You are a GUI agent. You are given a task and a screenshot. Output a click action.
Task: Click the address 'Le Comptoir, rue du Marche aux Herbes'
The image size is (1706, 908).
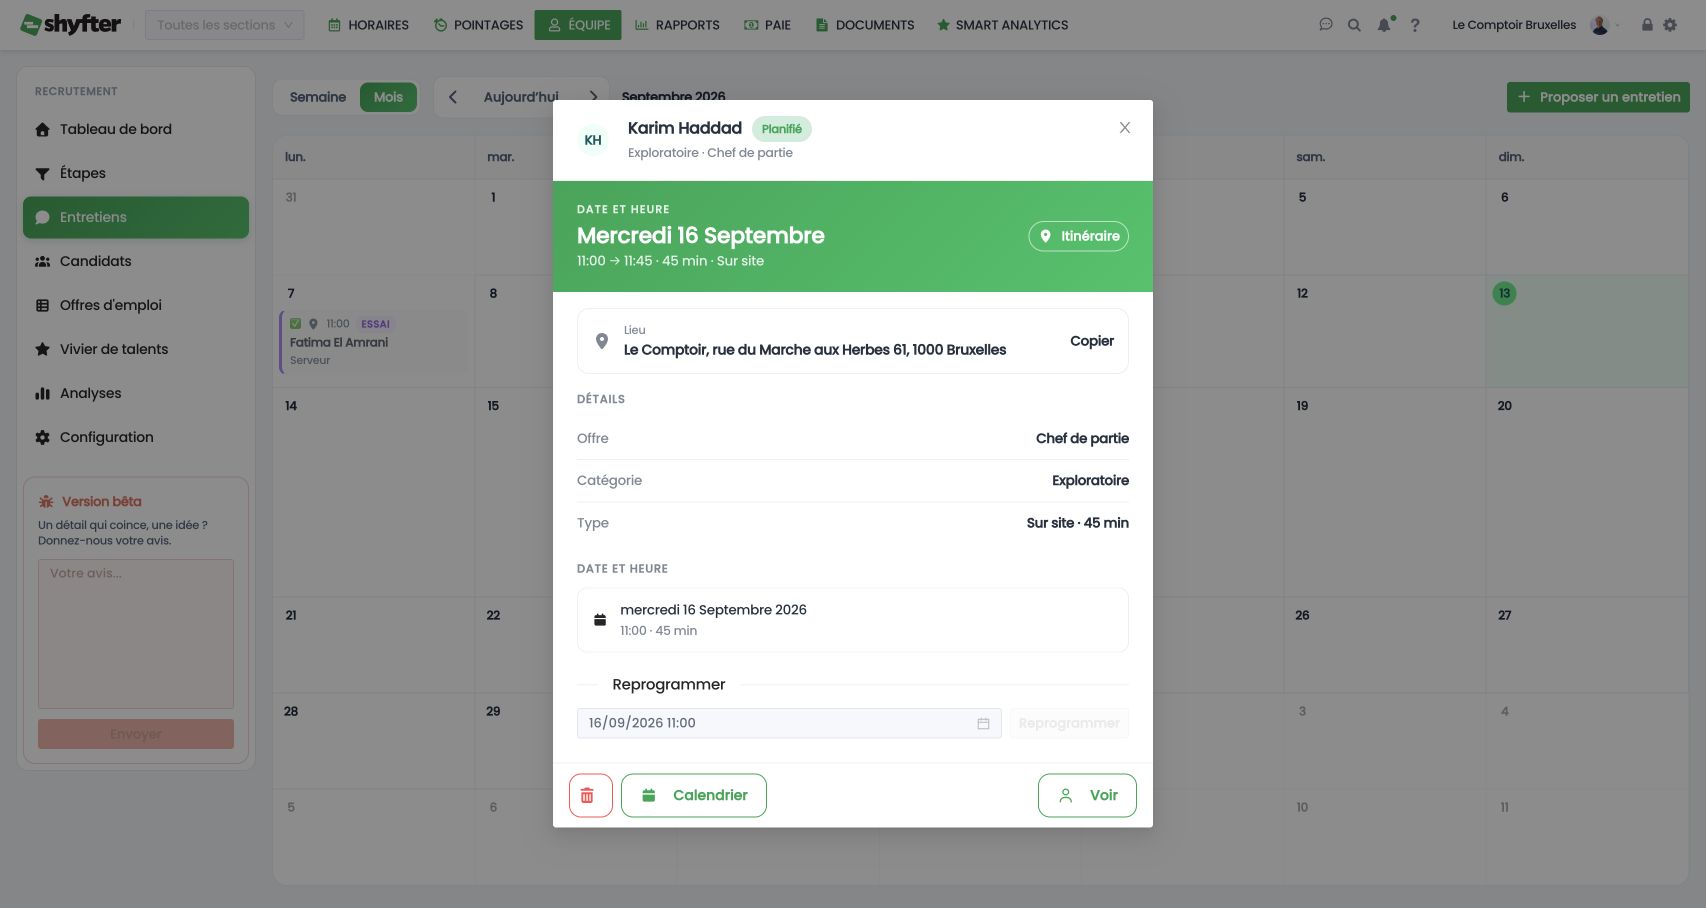click(815, 350)
